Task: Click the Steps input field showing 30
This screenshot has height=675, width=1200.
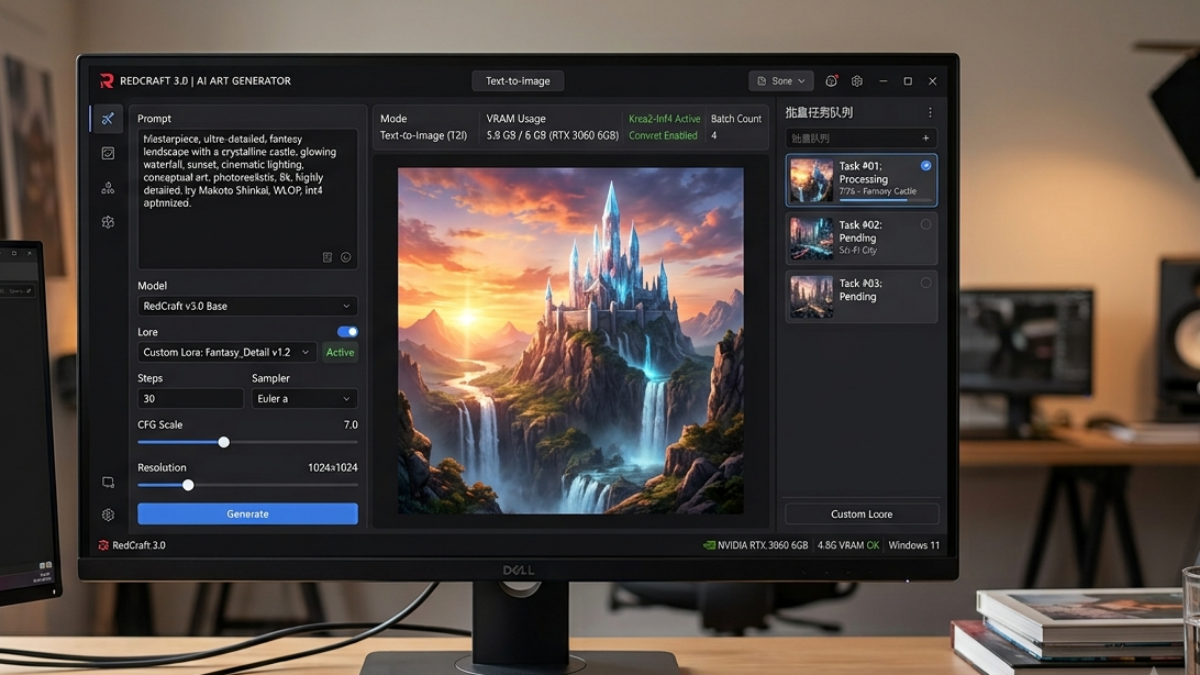Action: coord(190,398)
